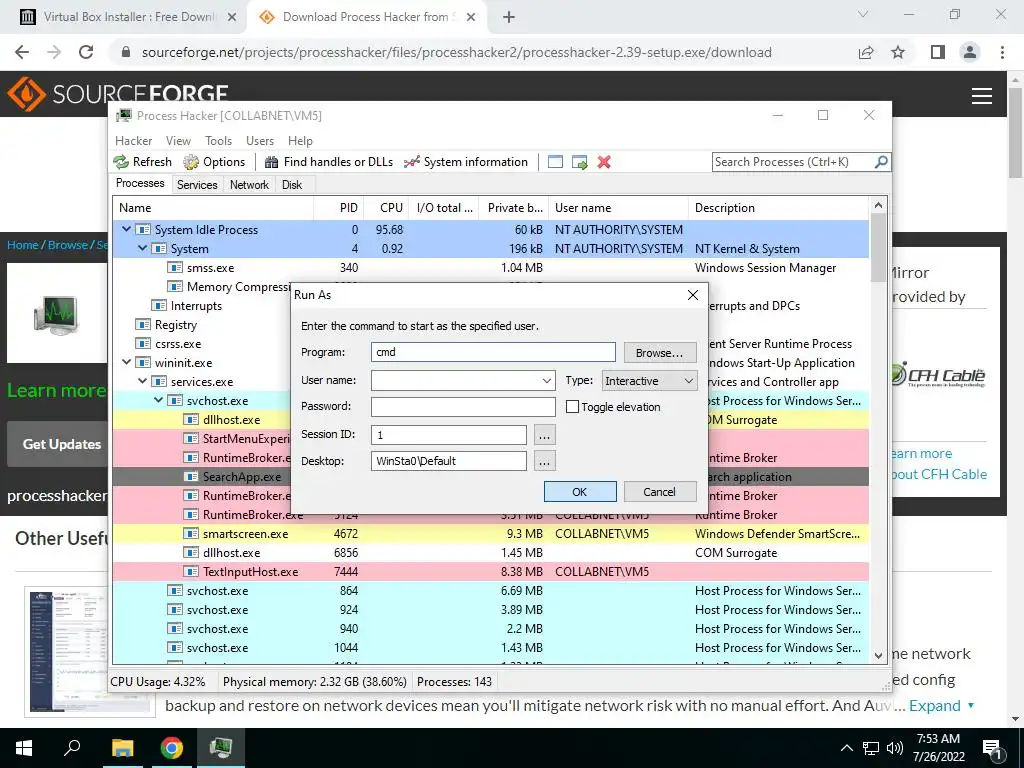Switch to the Network tab

tap(249, 185)
